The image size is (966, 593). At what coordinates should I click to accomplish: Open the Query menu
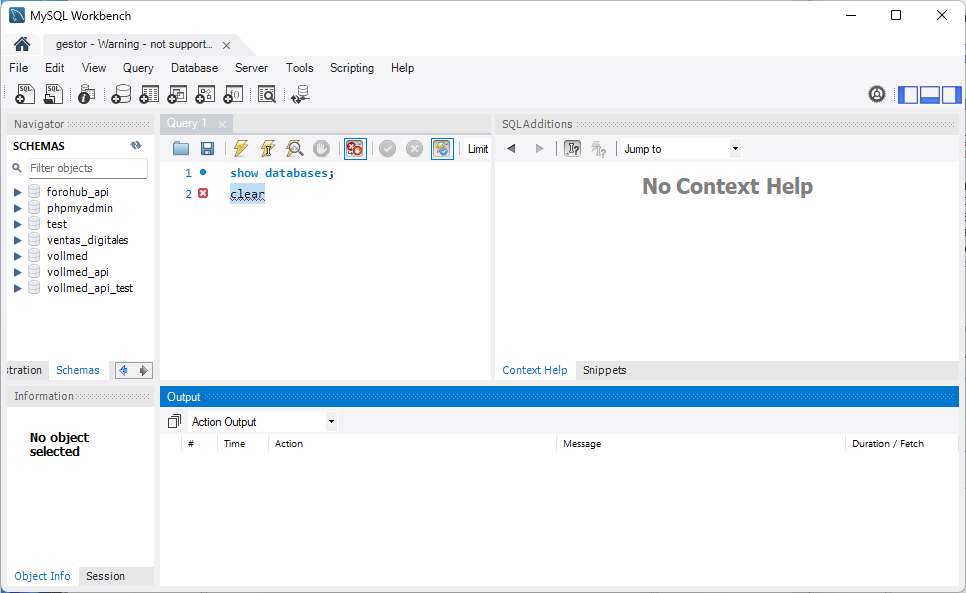coord(138,68)
